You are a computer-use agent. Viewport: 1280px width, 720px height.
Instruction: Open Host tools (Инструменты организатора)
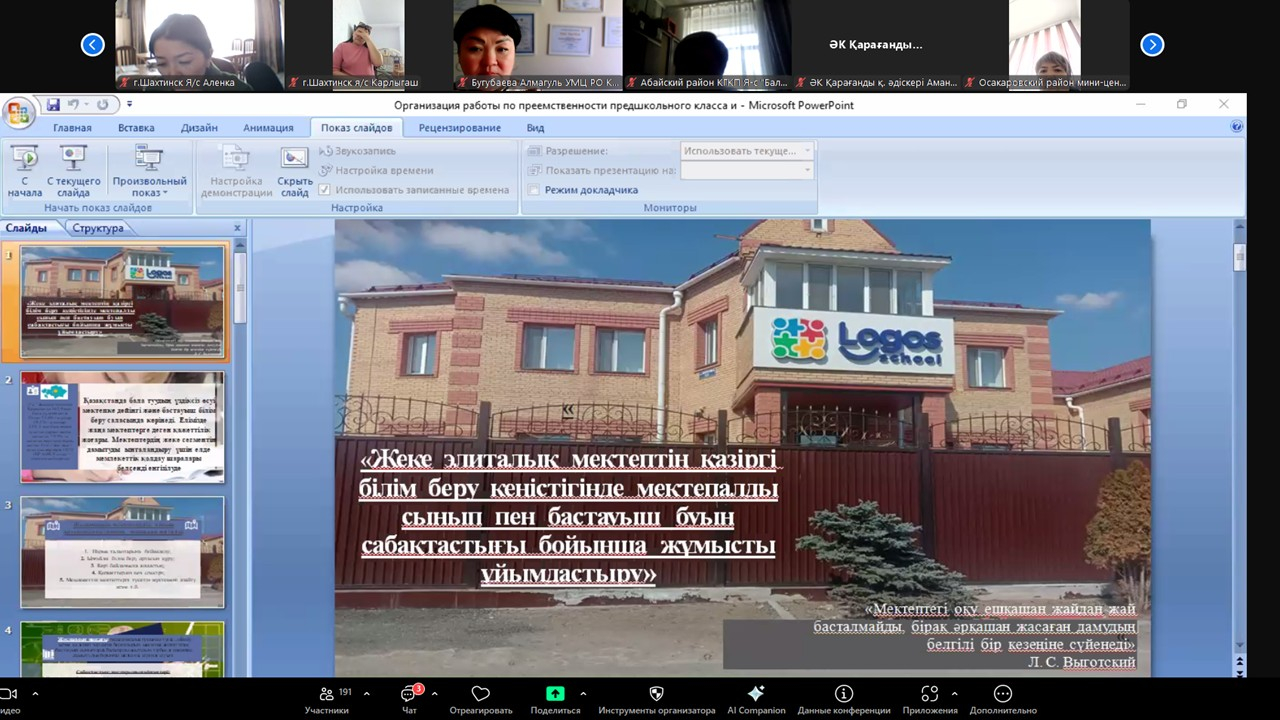[x=656, y=699]
